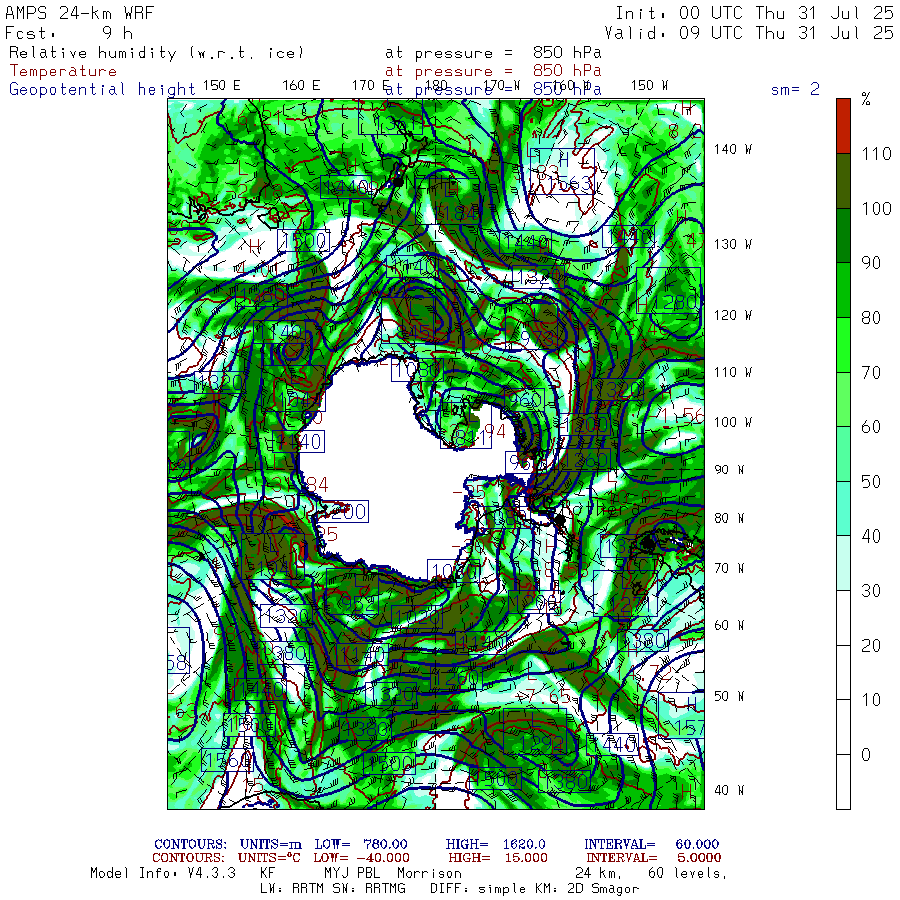This screenshot has height=900, width=900.
Task: Click the blue 'INTERVAL= 60.000' value
Action: [651, 844]
